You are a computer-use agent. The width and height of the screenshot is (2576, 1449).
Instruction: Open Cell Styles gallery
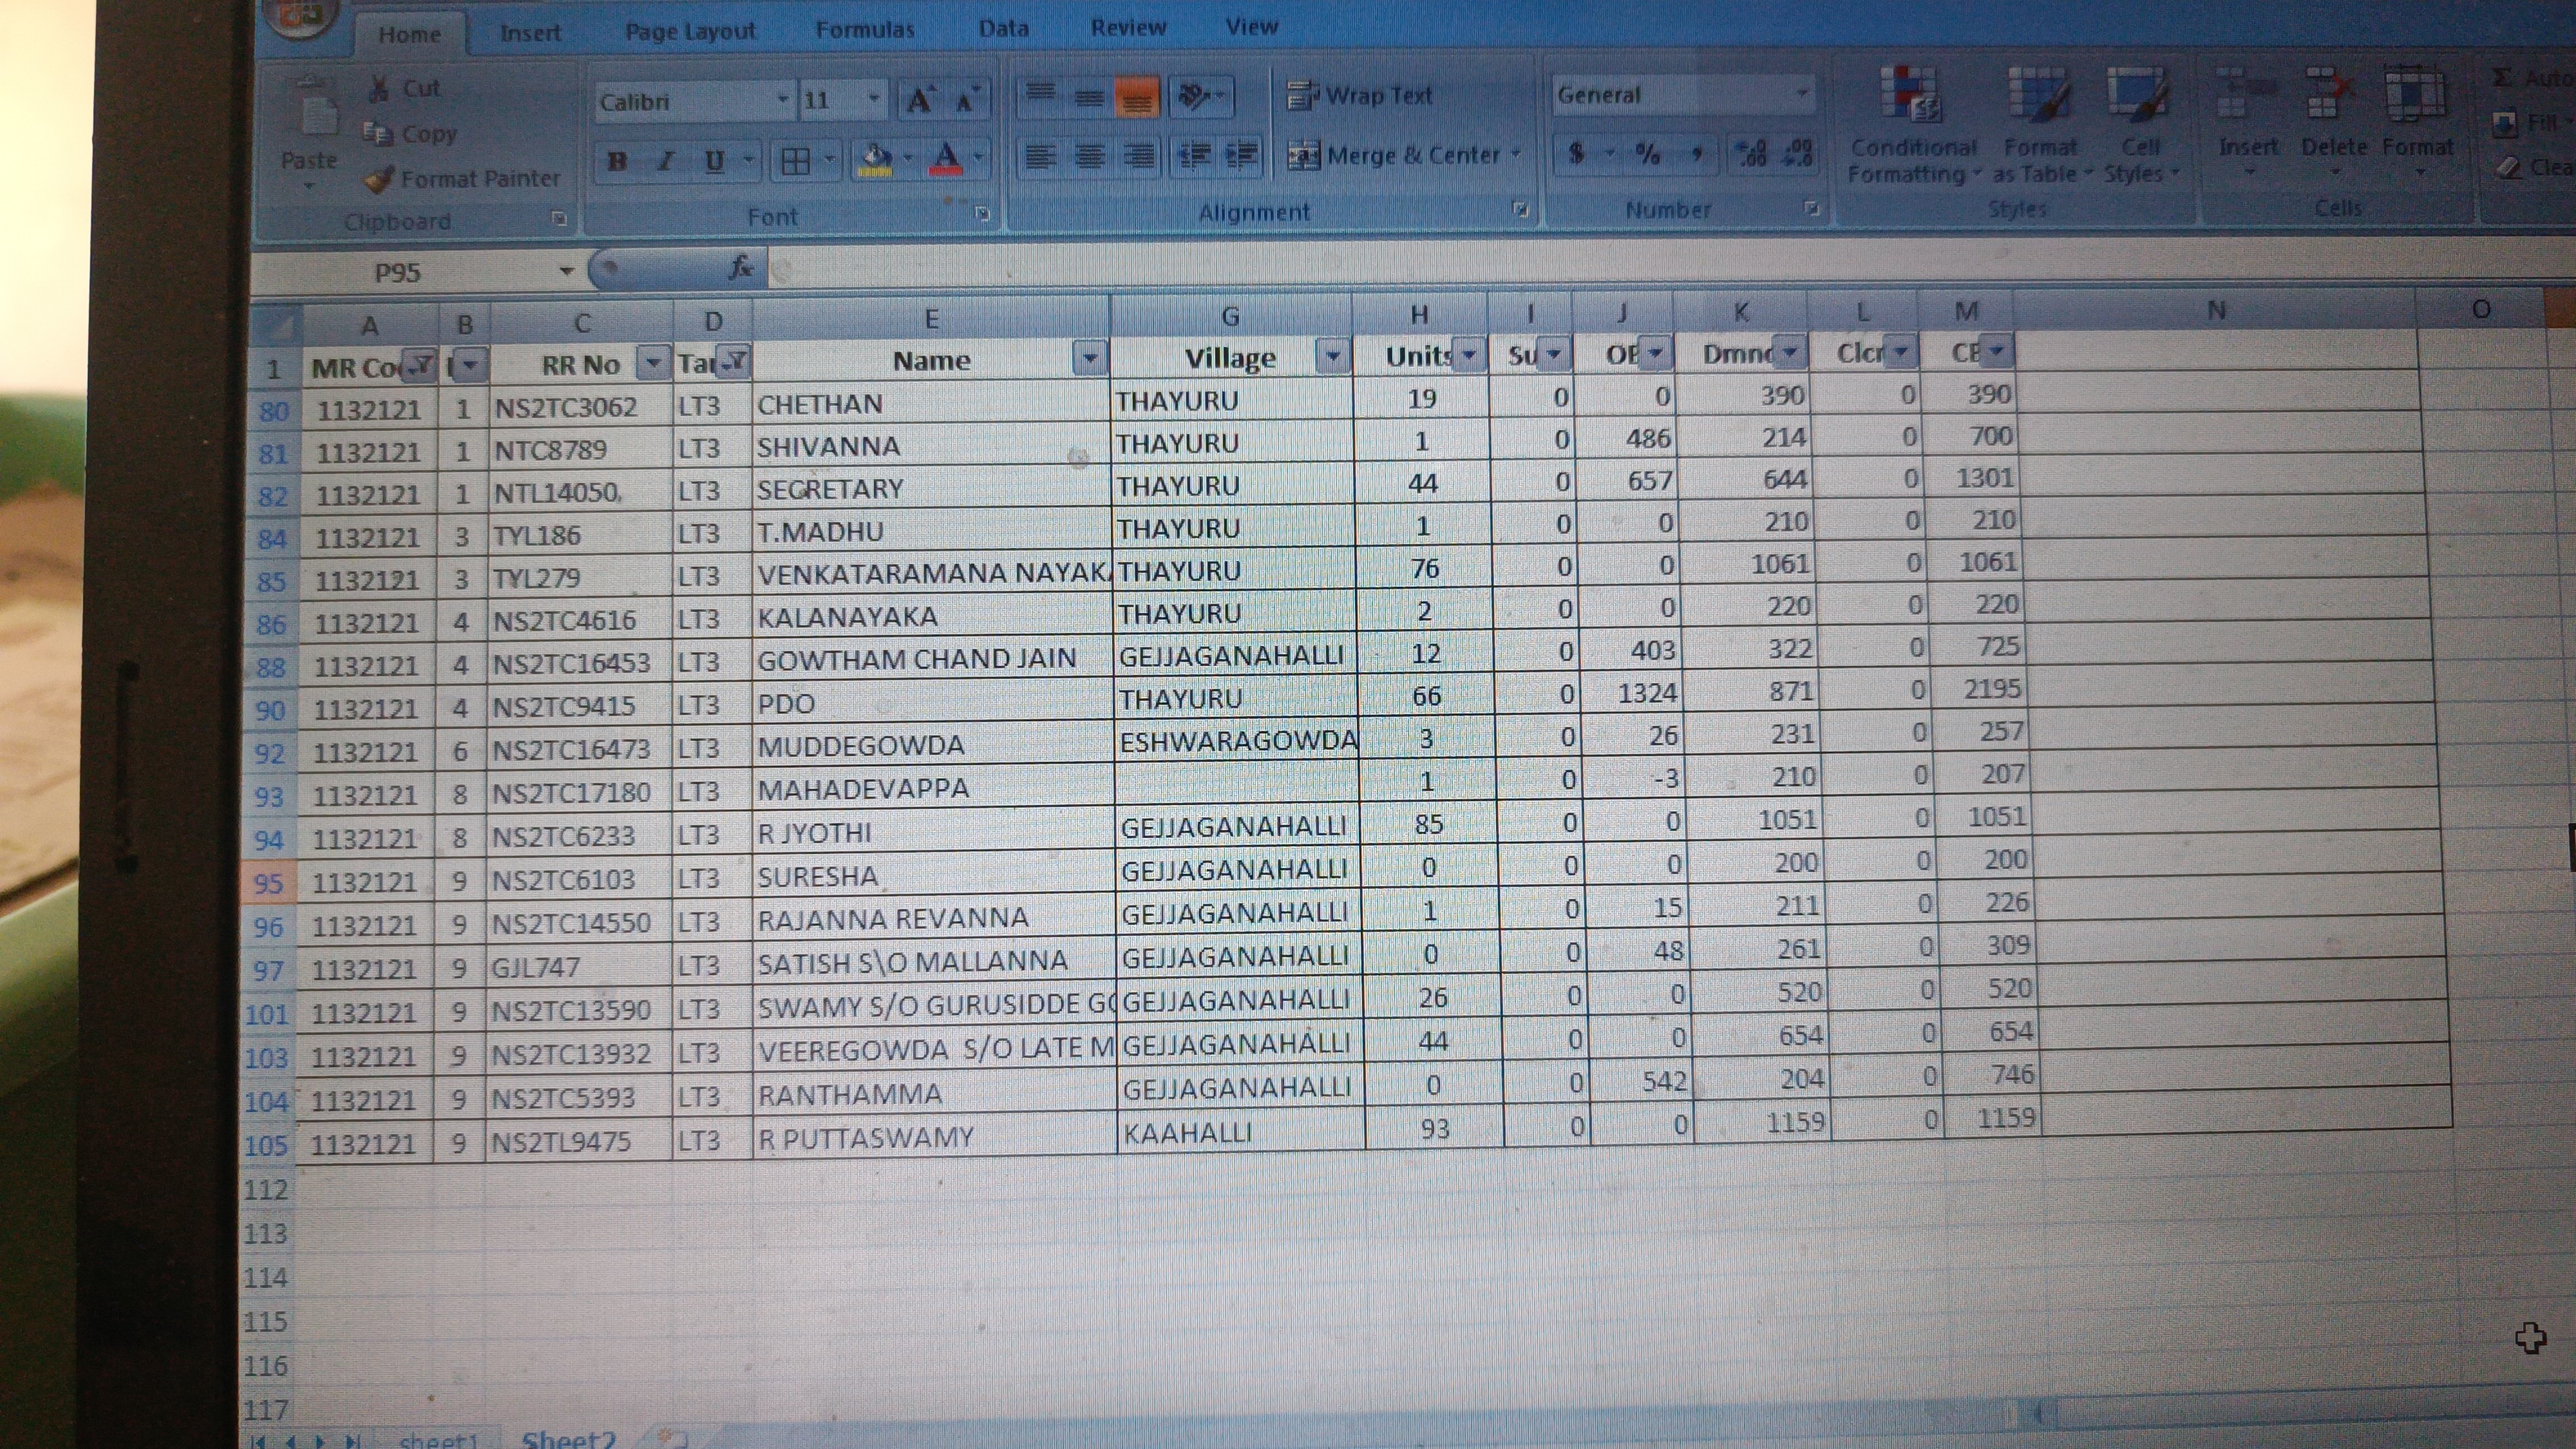click(2139, 126)
